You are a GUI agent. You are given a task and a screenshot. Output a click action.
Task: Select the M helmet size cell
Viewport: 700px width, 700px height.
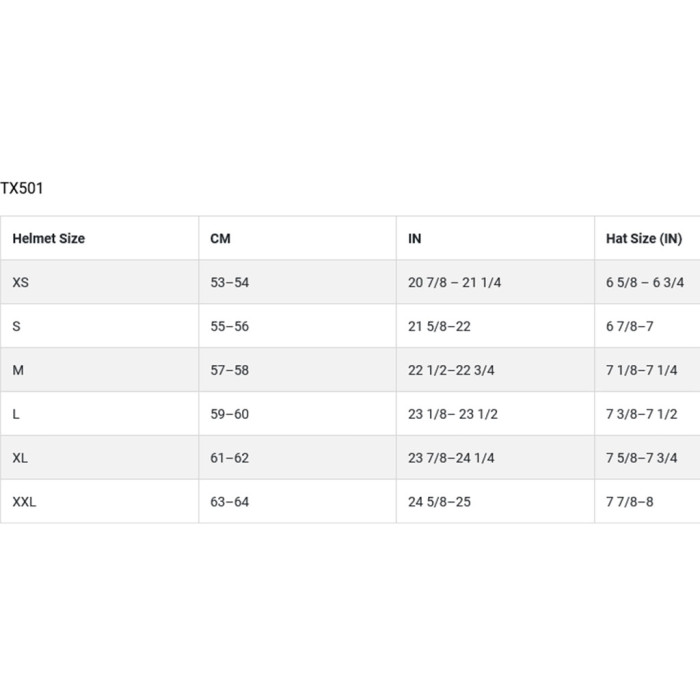[18, 370]
